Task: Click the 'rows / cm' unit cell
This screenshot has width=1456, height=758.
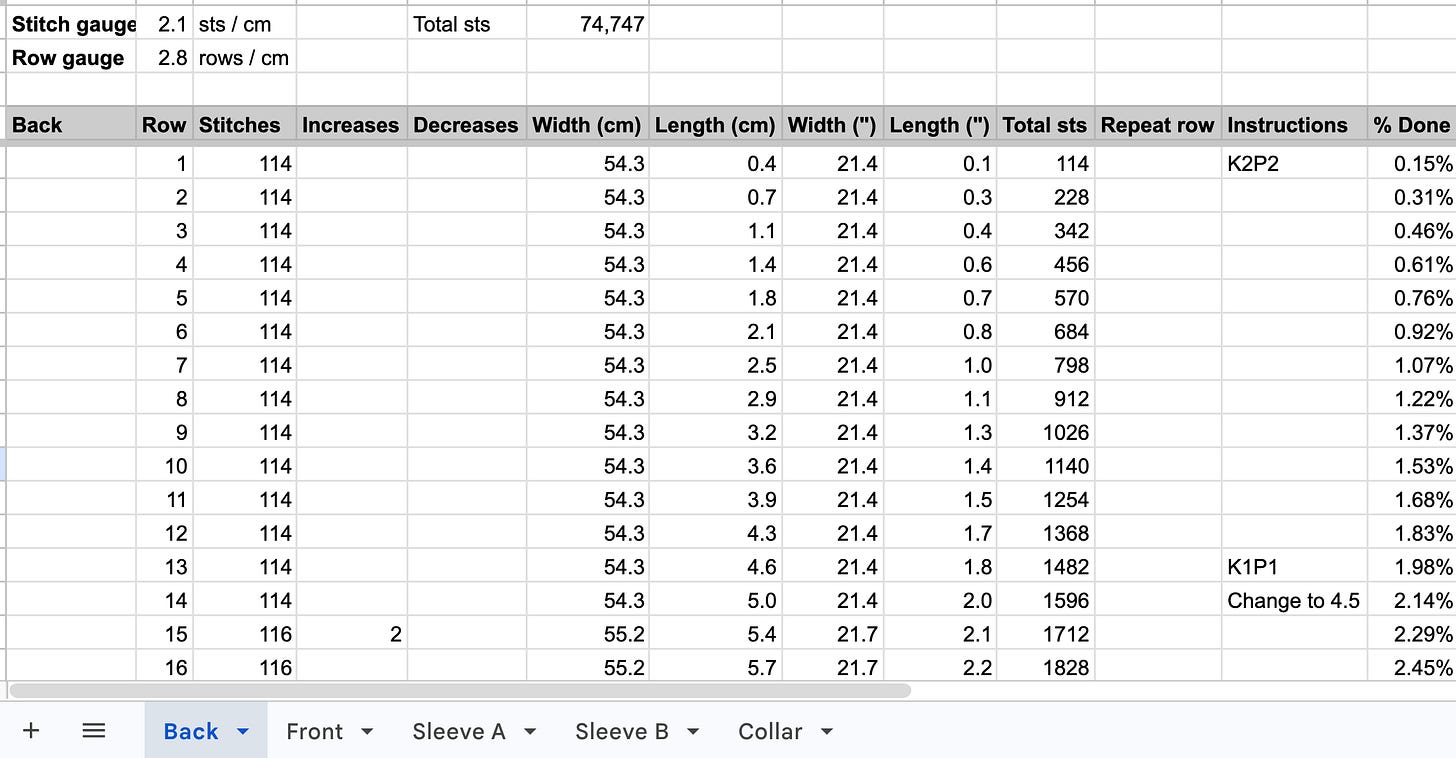Action: point(245,57)
